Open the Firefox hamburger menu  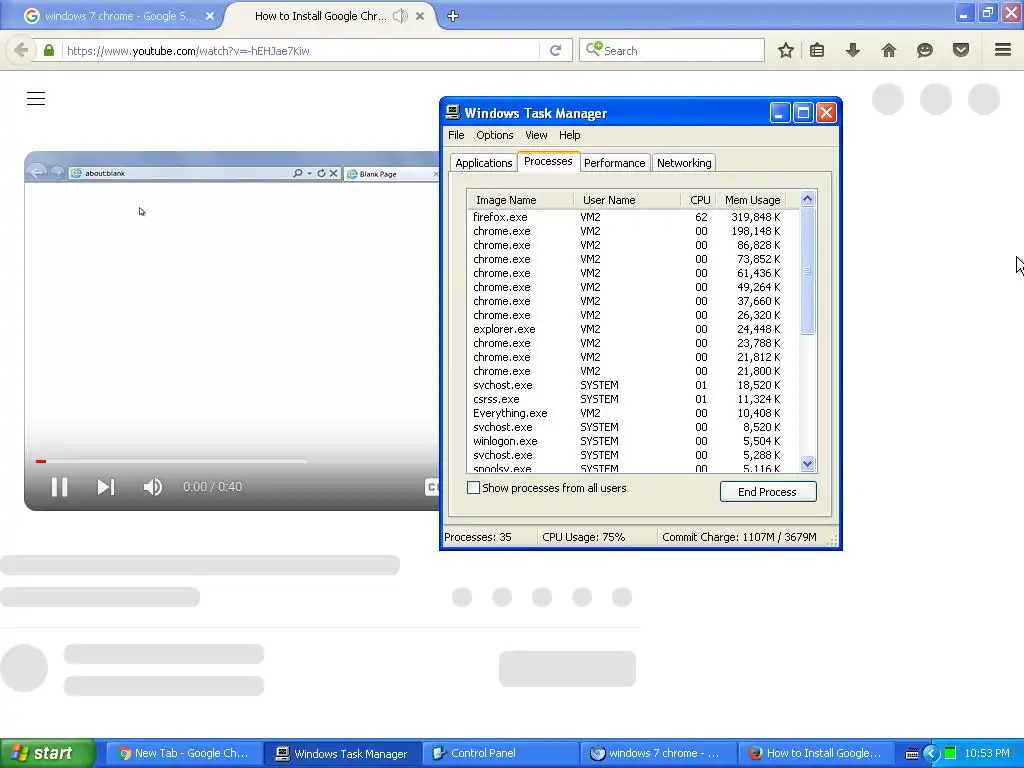pyautogui.click(x=1003, y=50)
